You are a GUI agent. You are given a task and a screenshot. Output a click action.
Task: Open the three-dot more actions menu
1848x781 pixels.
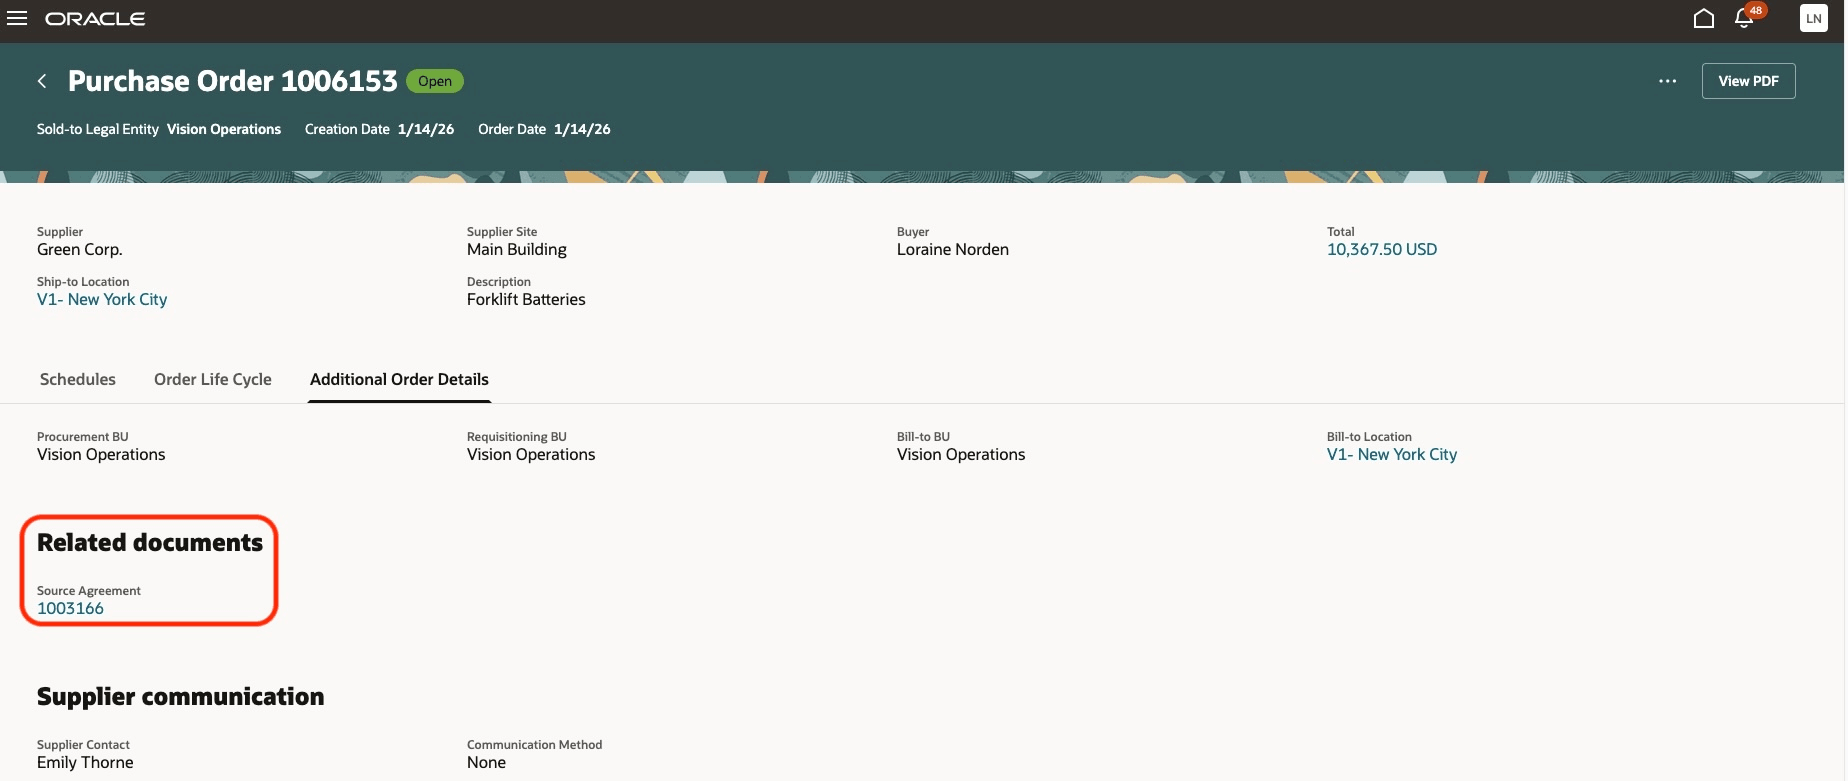pos(1667,81)
